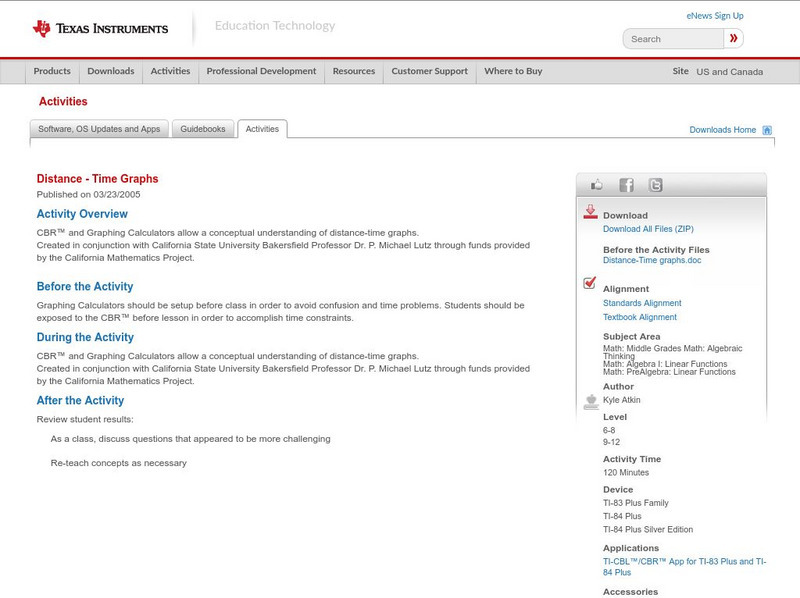Switch to the Guidebooks tab
Viewport: 800px width, 598px height.
pos(203,129)
